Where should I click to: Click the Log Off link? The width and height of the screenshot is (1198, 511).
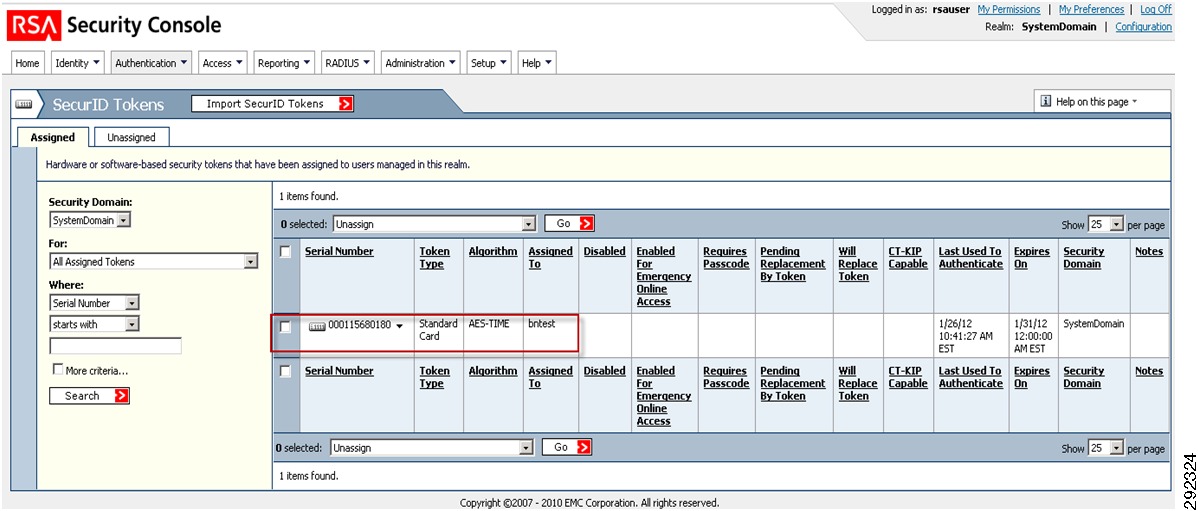[x=1156, y=10]
